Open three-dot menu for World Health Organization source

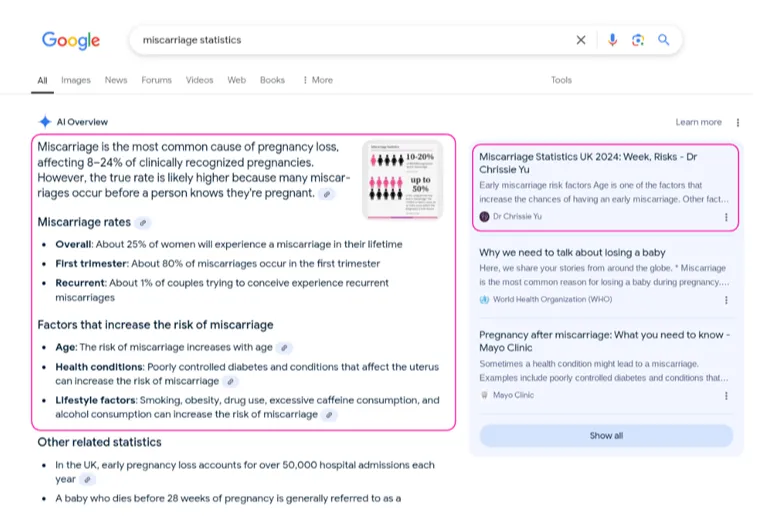726,300
